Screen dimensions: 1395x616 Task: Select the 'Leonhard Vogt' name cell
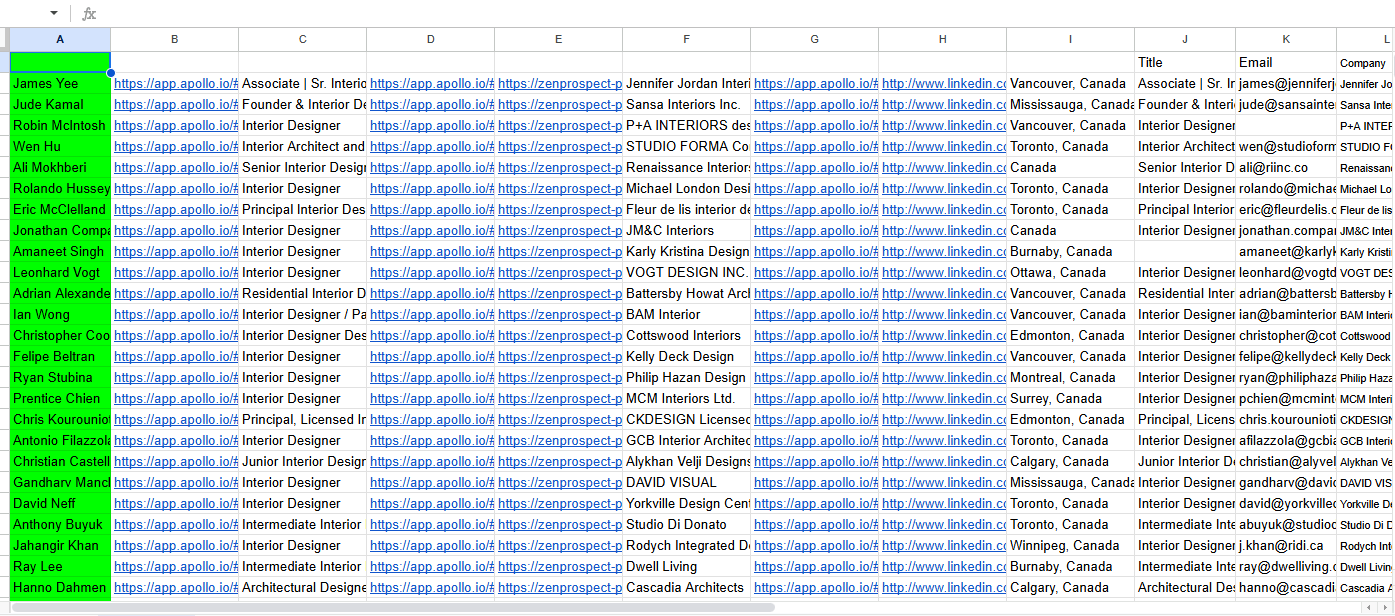tap(60, 272)
